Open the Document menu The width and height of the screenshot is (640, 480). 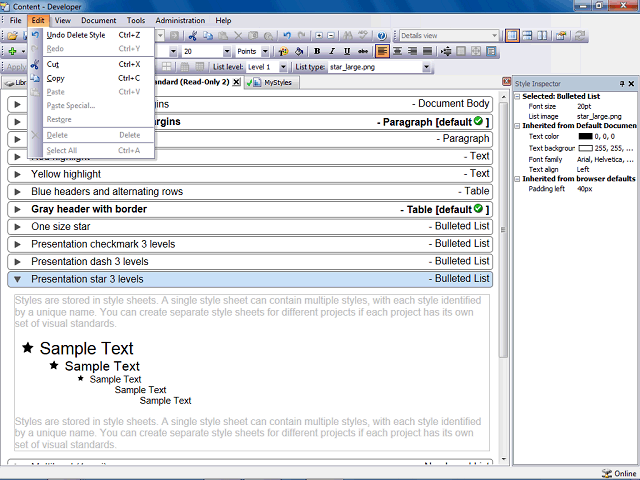pos(98,20)
